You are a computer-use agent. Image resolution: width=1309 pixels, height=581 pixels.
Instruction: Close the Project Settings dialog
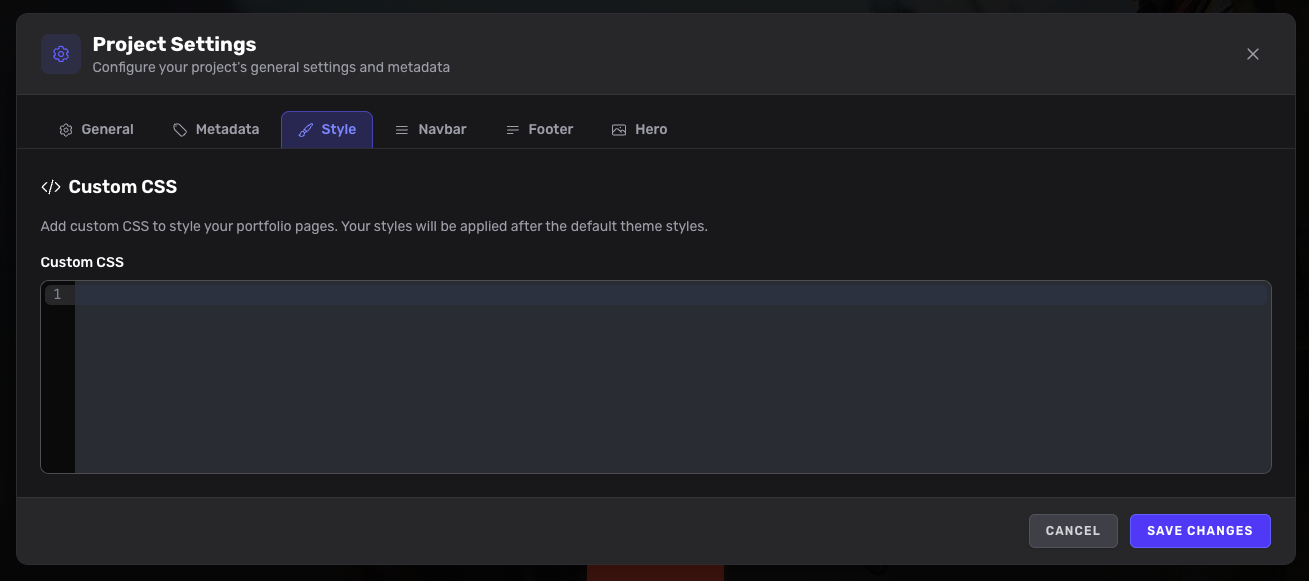(x=1252, y=54)
